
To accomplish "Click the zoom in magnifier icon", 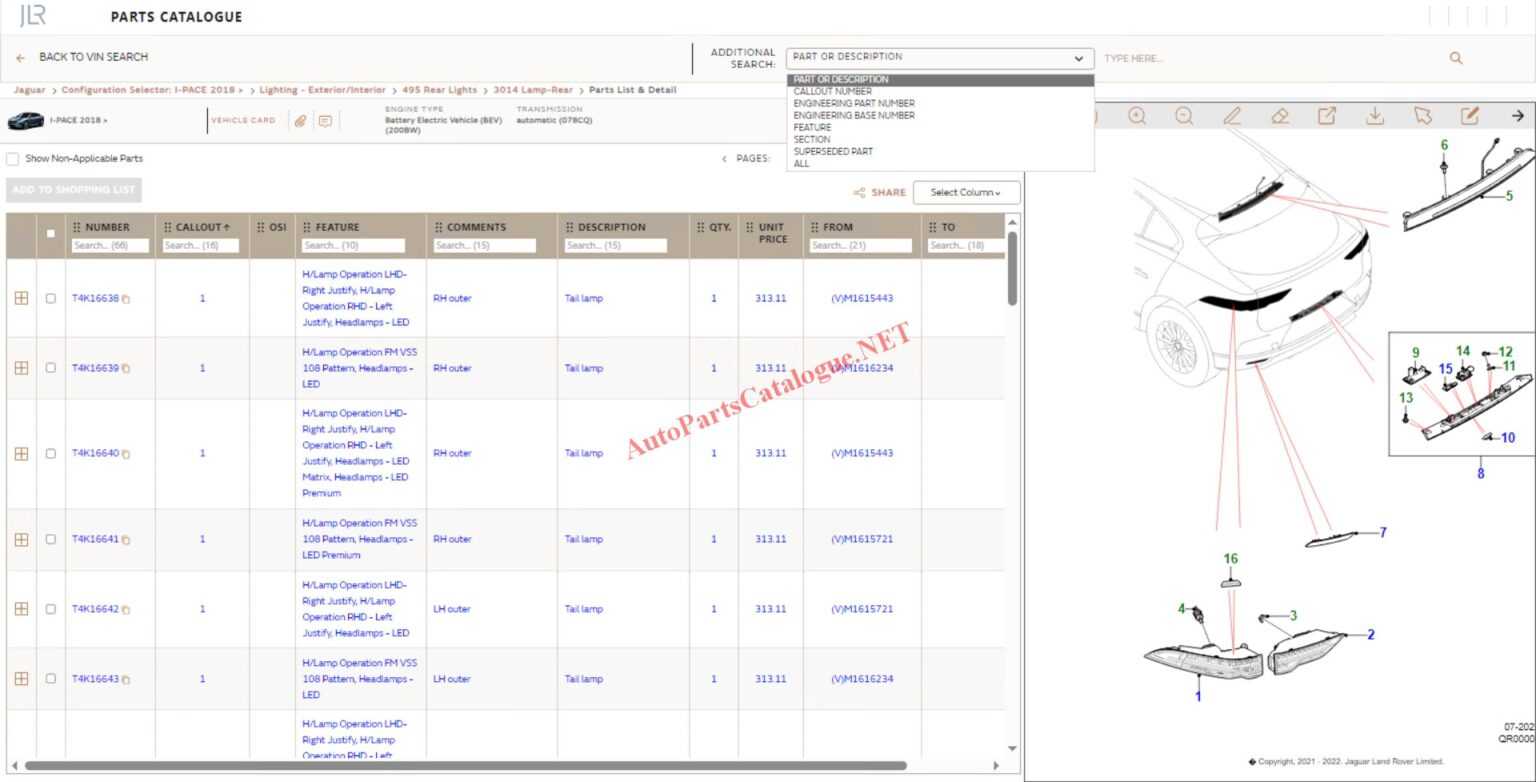I will [1137, 116].
